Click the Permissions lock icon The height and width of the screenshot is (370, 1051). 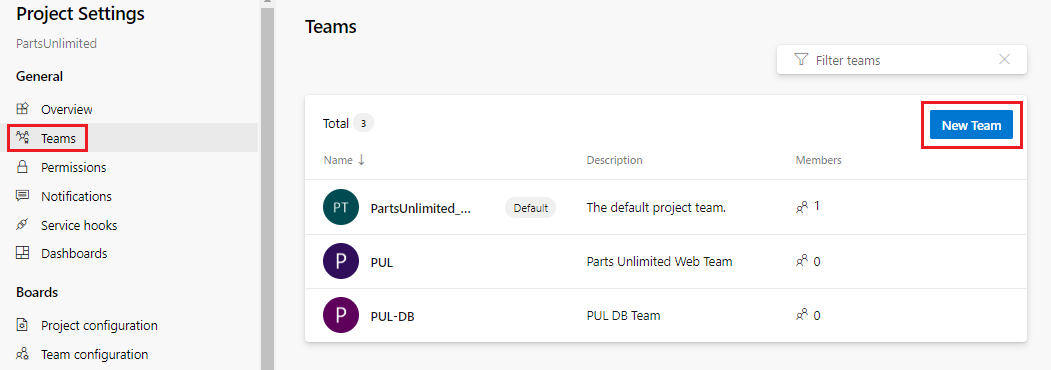click(23, 167)
